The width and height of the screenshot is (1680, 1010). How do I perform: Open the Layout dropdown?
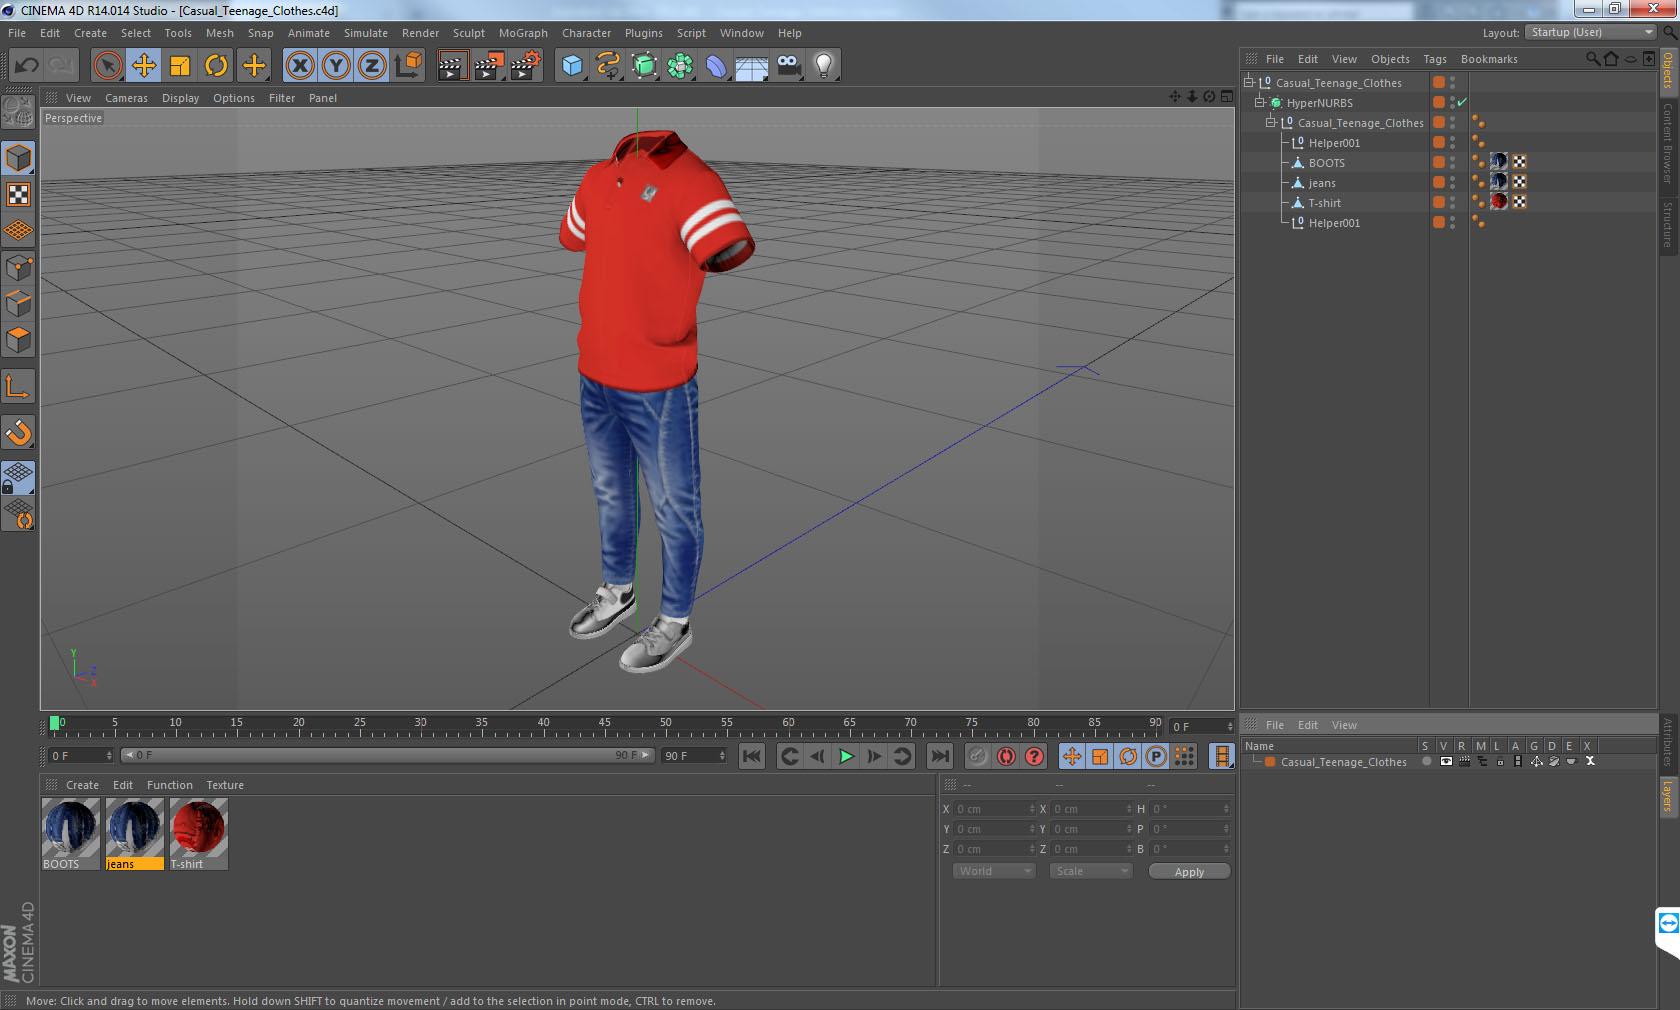click(x=1591, y=32)
